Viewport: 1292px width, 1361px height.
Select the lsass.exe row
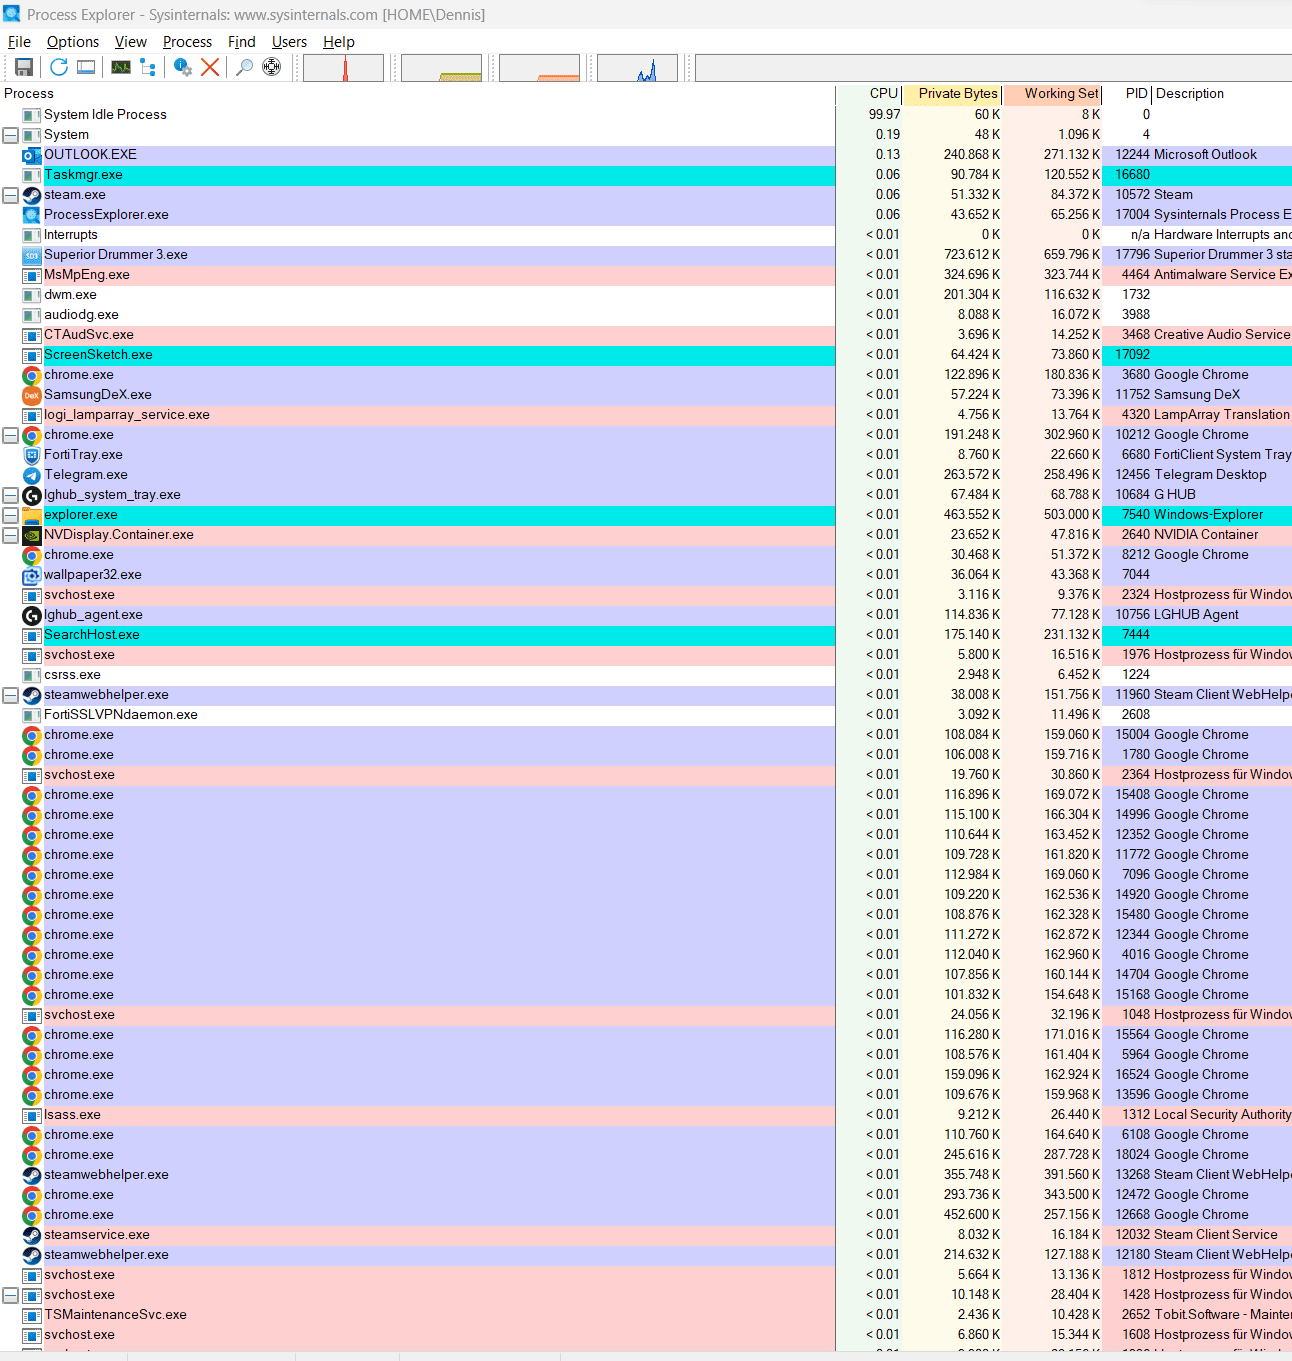point(646,1115)
